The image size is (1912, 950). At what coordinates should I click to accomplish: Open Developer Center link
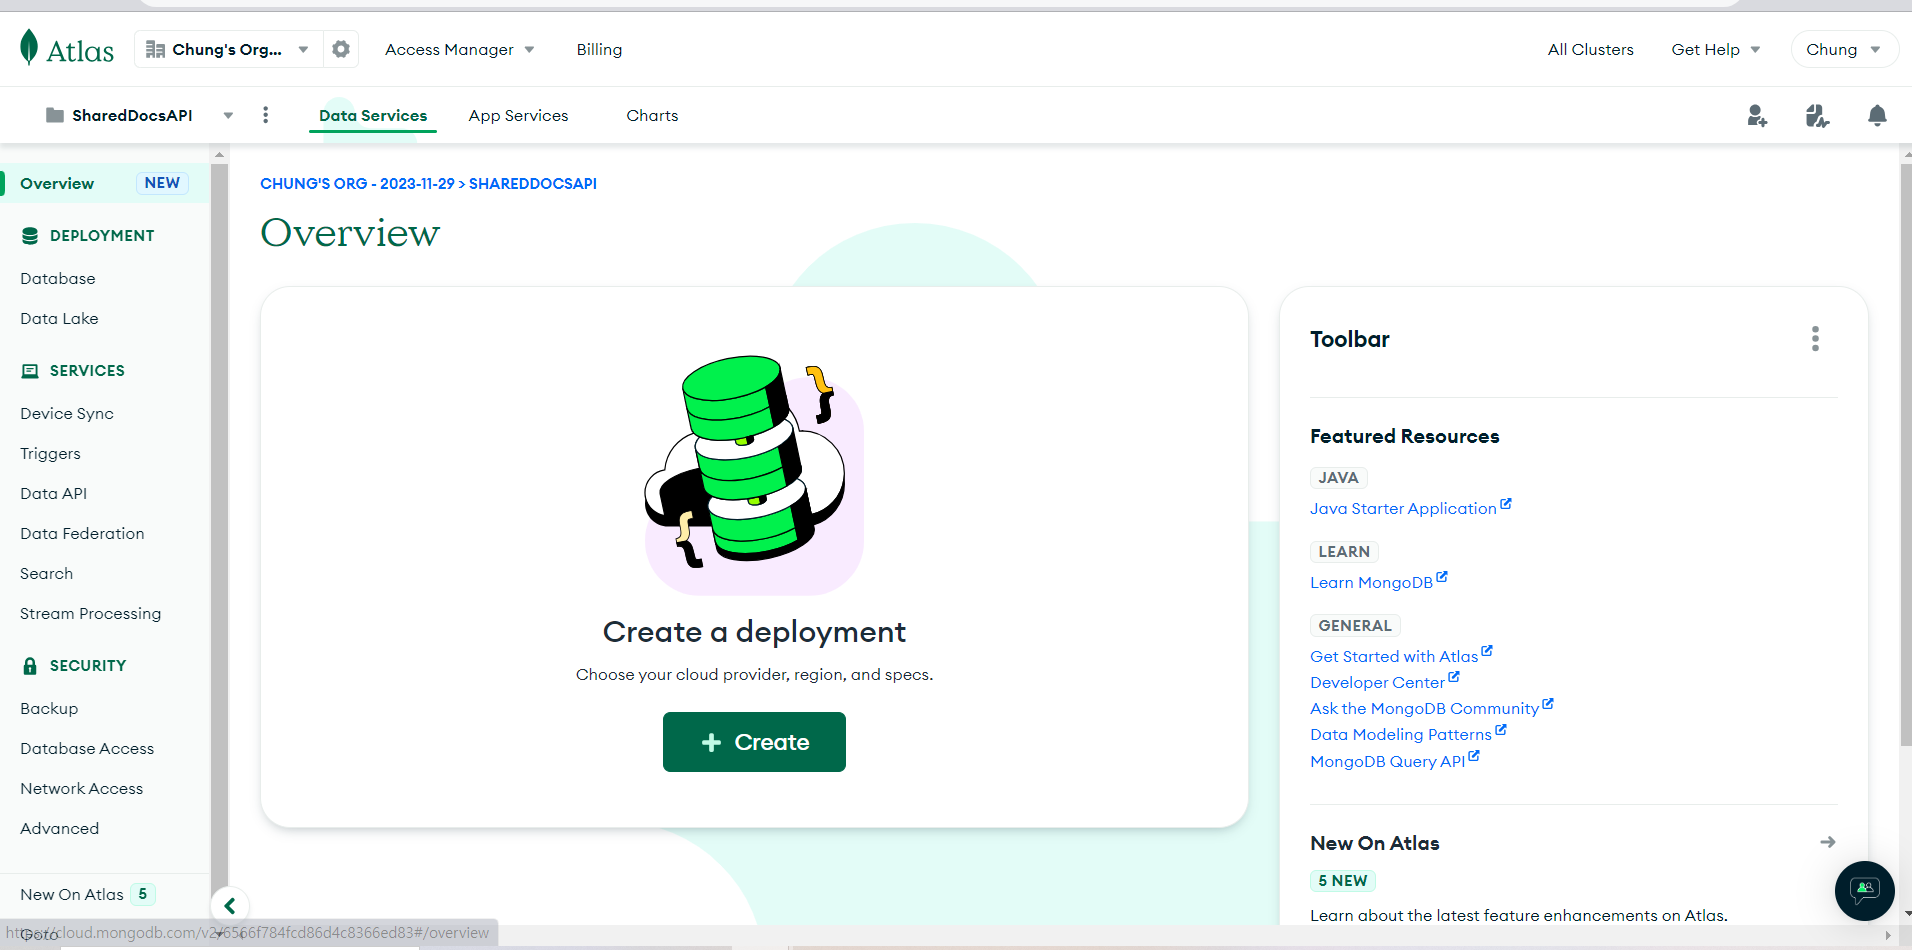click(1377, 682)
